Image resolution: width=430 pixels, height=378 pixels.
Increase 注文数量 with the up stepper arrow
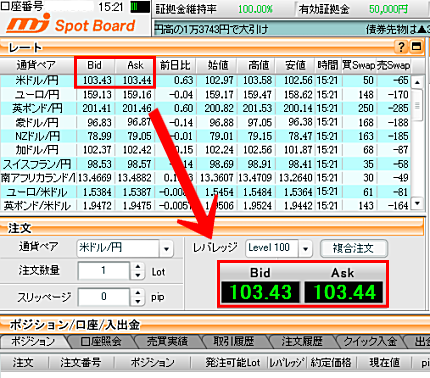[138, 267]
